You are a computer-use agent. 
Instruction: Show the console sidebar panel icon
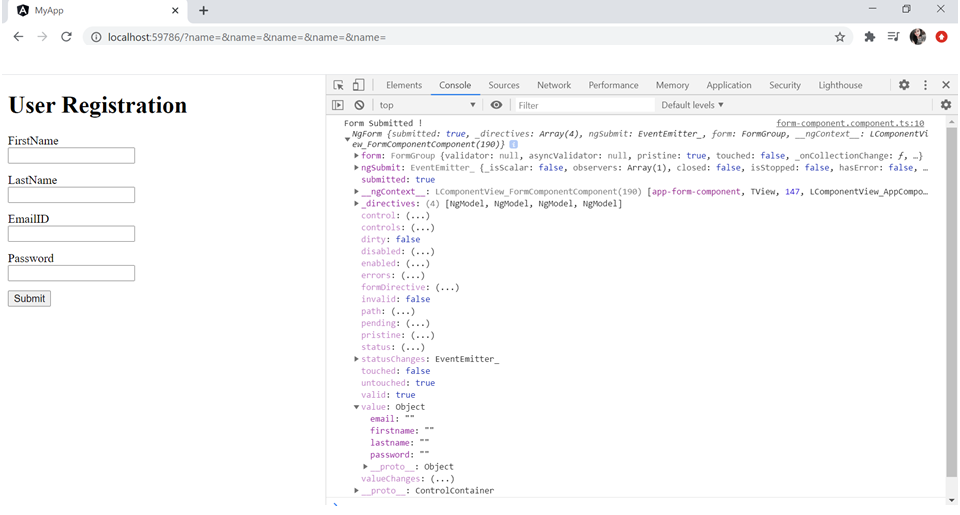tap(338, 105)
